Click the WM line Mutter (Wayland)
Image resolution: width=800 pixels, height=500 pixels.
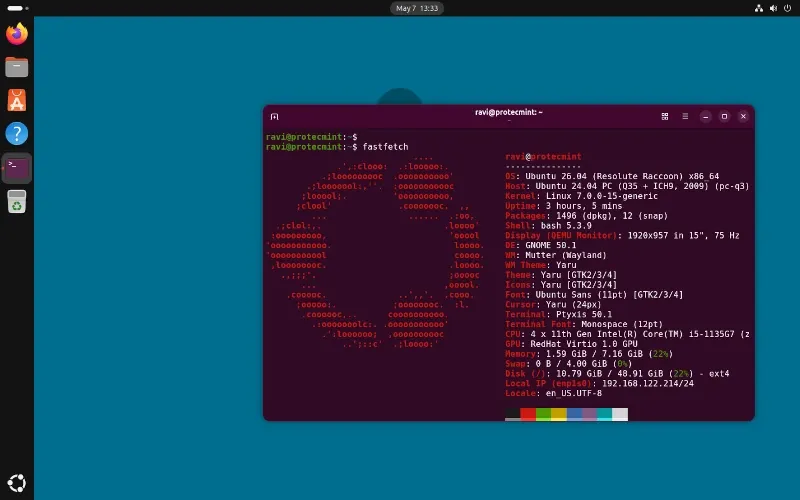pyautogui.click(x=556, y=255)
